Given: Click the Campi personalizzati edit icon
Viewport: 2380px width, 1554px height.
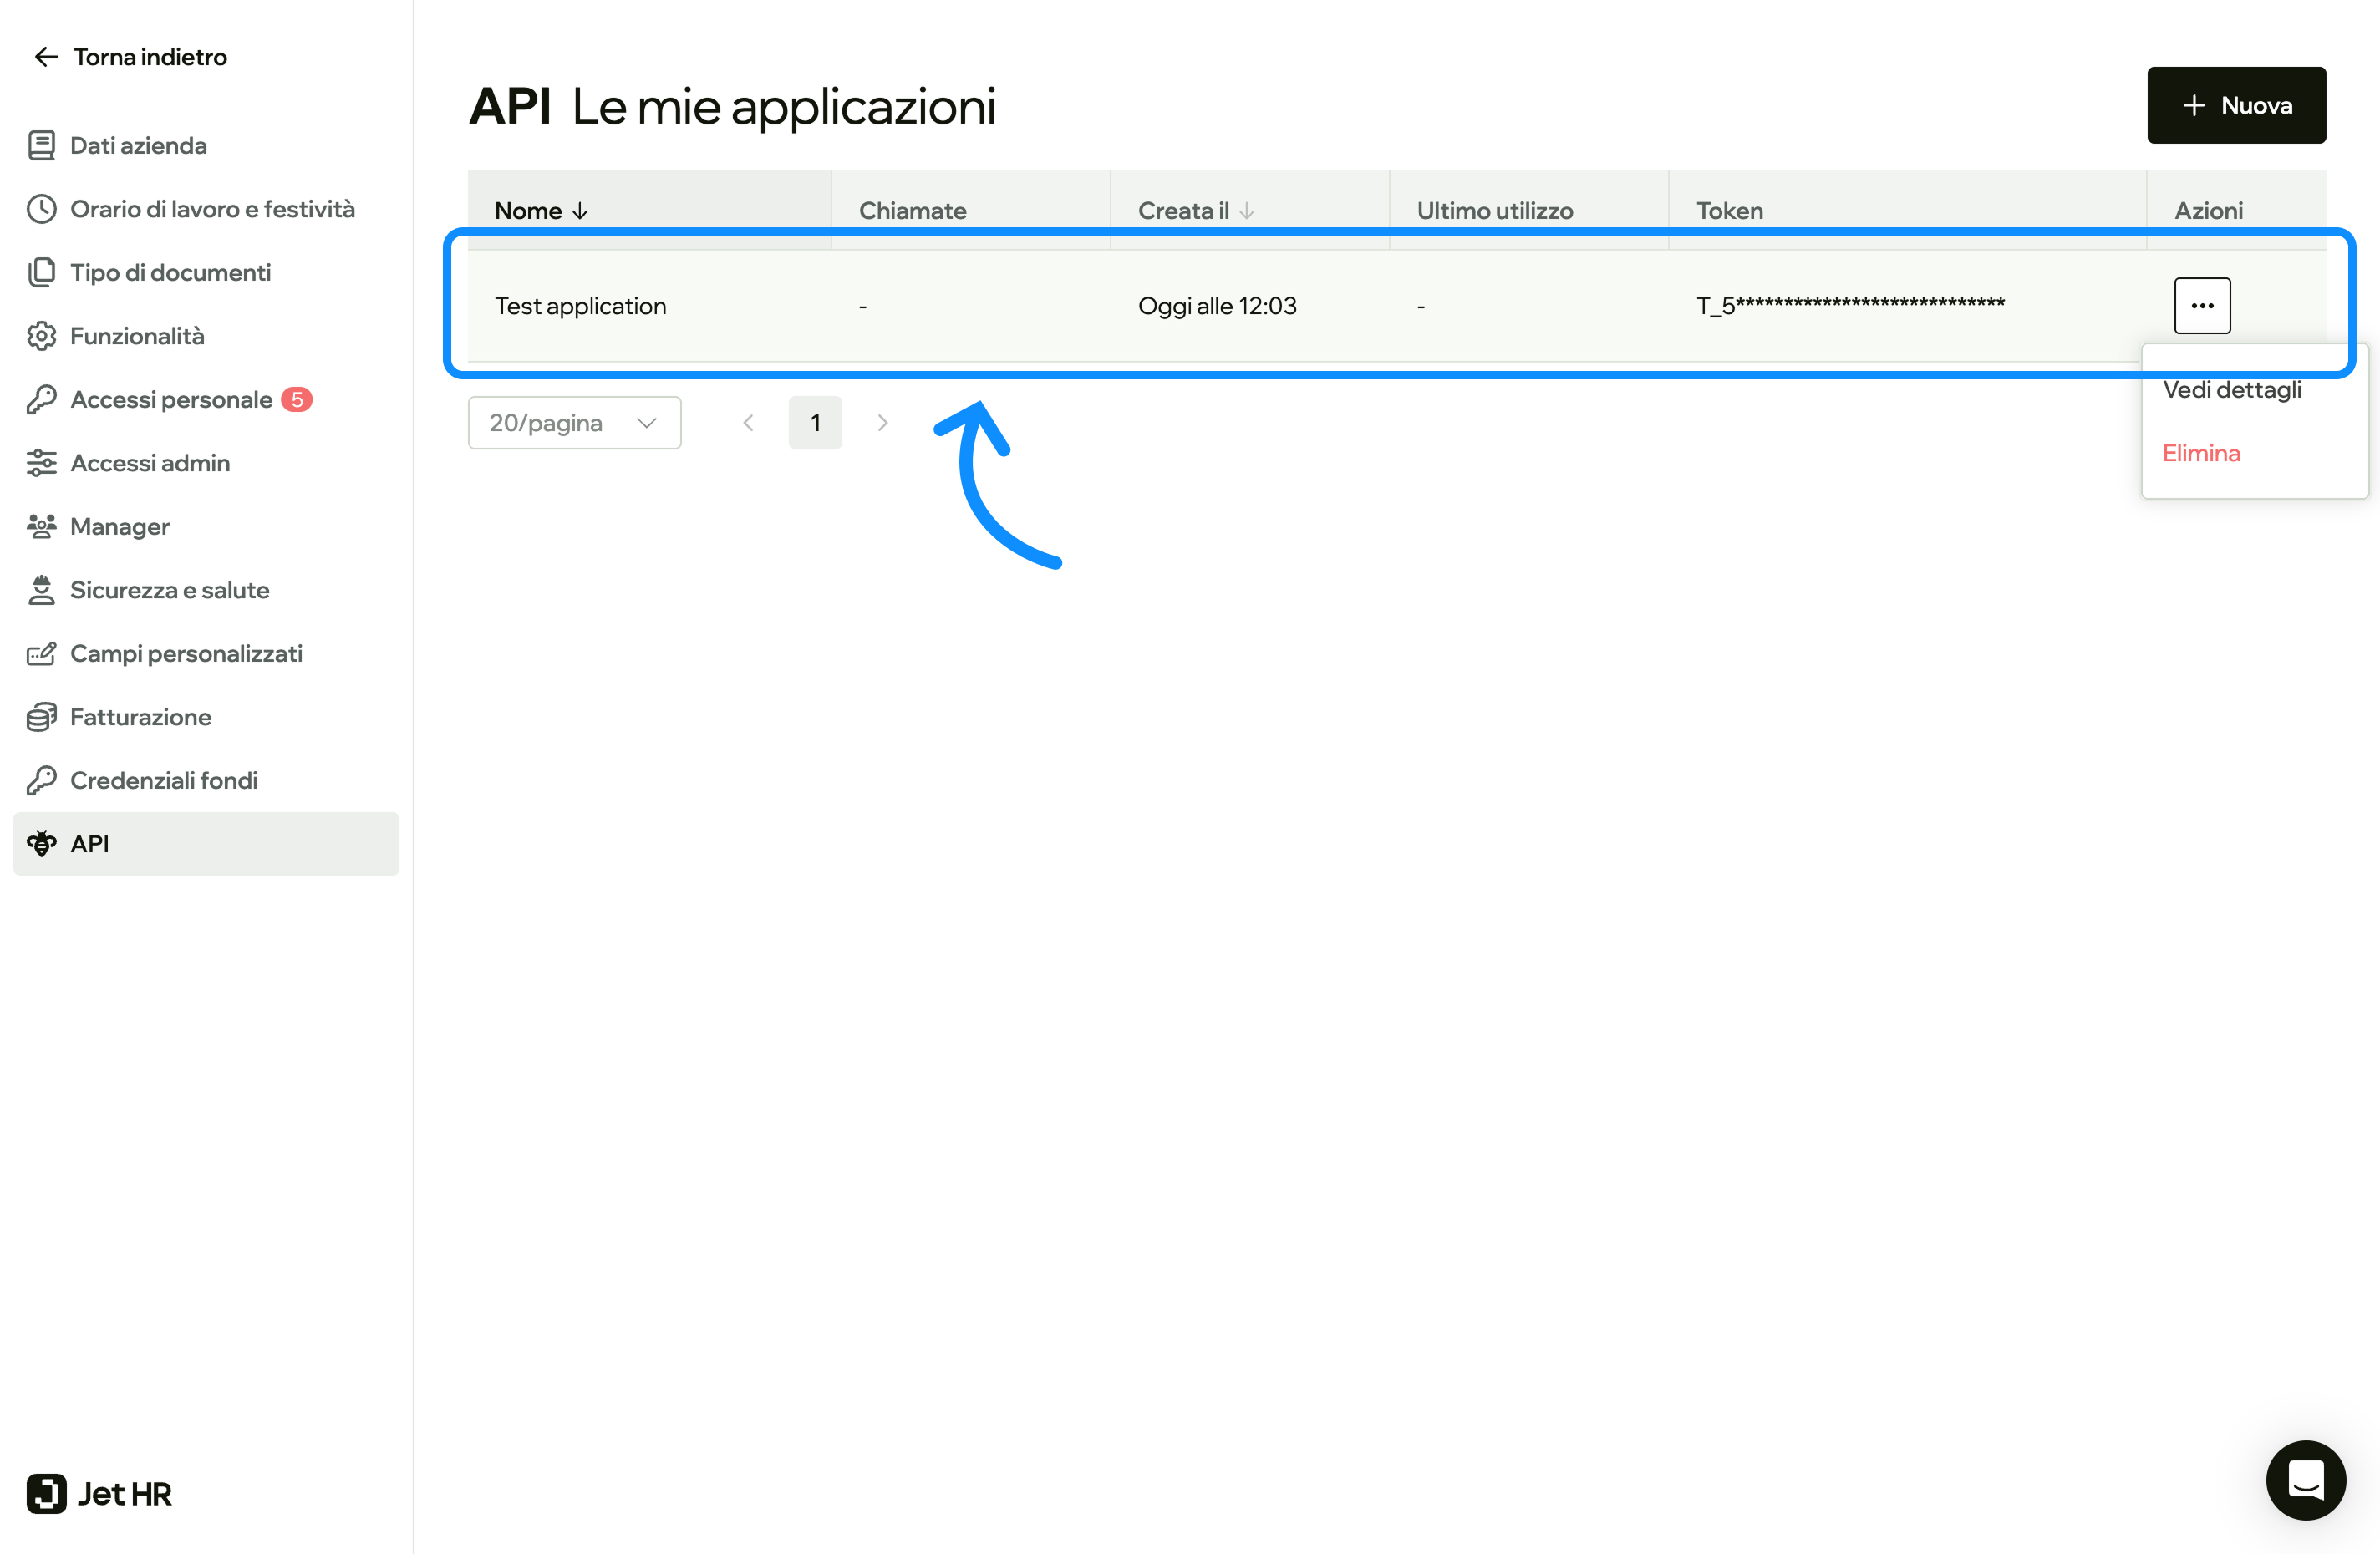Looking at the screenshot, I should point(41,653).
